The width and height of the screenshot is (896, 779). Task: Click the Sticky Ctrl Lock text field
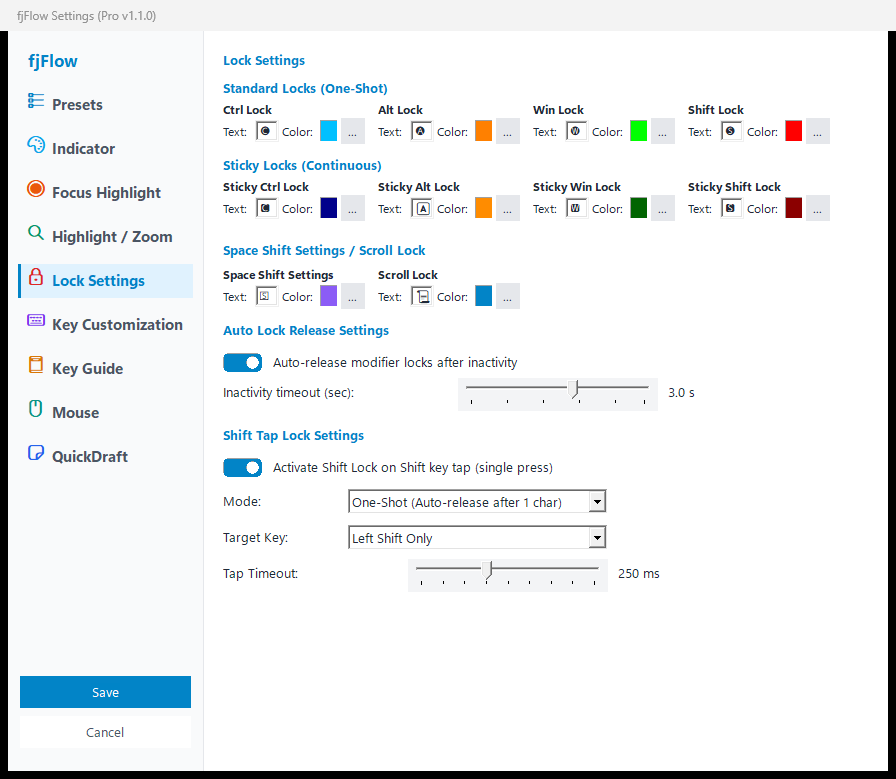click(266, 209)
